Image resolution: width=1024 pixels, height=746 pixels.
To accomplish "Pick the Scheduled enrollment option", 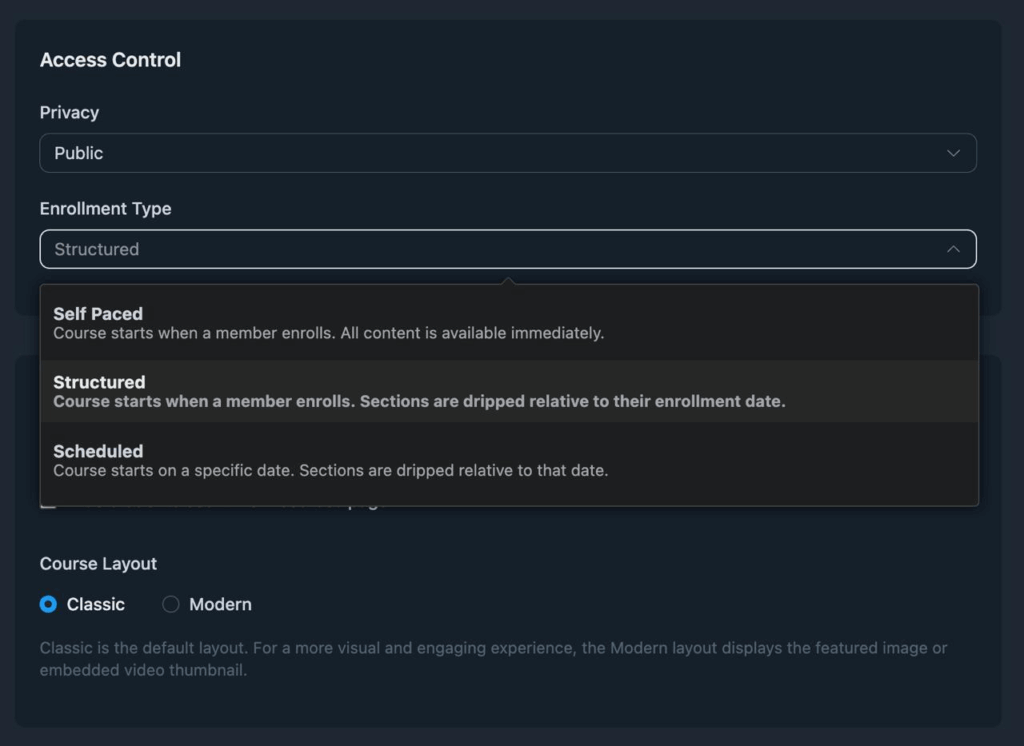I will click(x=98, y=451).
